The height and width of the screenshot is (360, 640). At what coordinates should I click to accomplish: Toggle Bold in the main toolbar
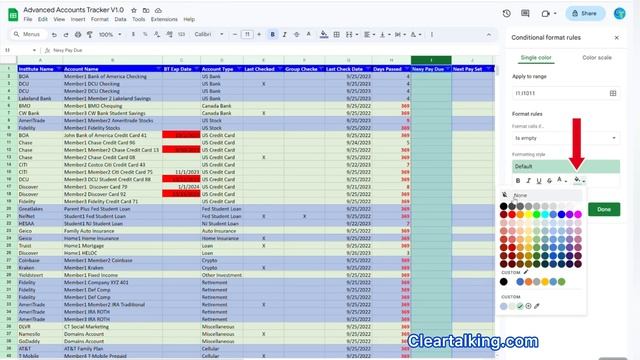[273, 35]
